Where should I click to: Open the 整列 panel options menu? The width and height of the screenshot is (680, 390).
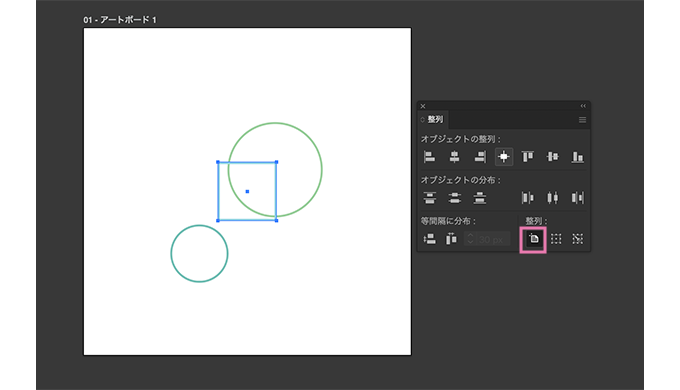[x=582, y=120]
